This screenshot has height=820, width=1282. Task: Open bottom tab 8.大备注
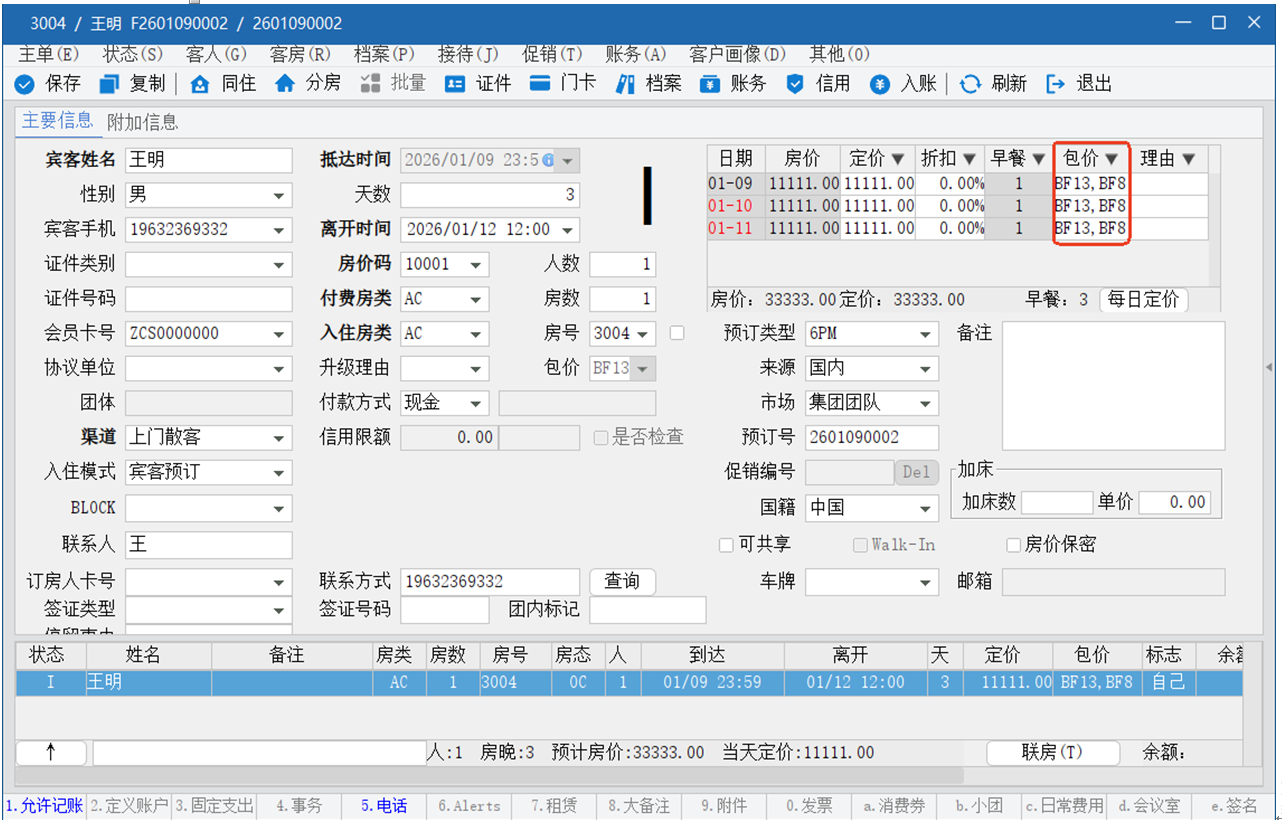[x=639, y=806]
